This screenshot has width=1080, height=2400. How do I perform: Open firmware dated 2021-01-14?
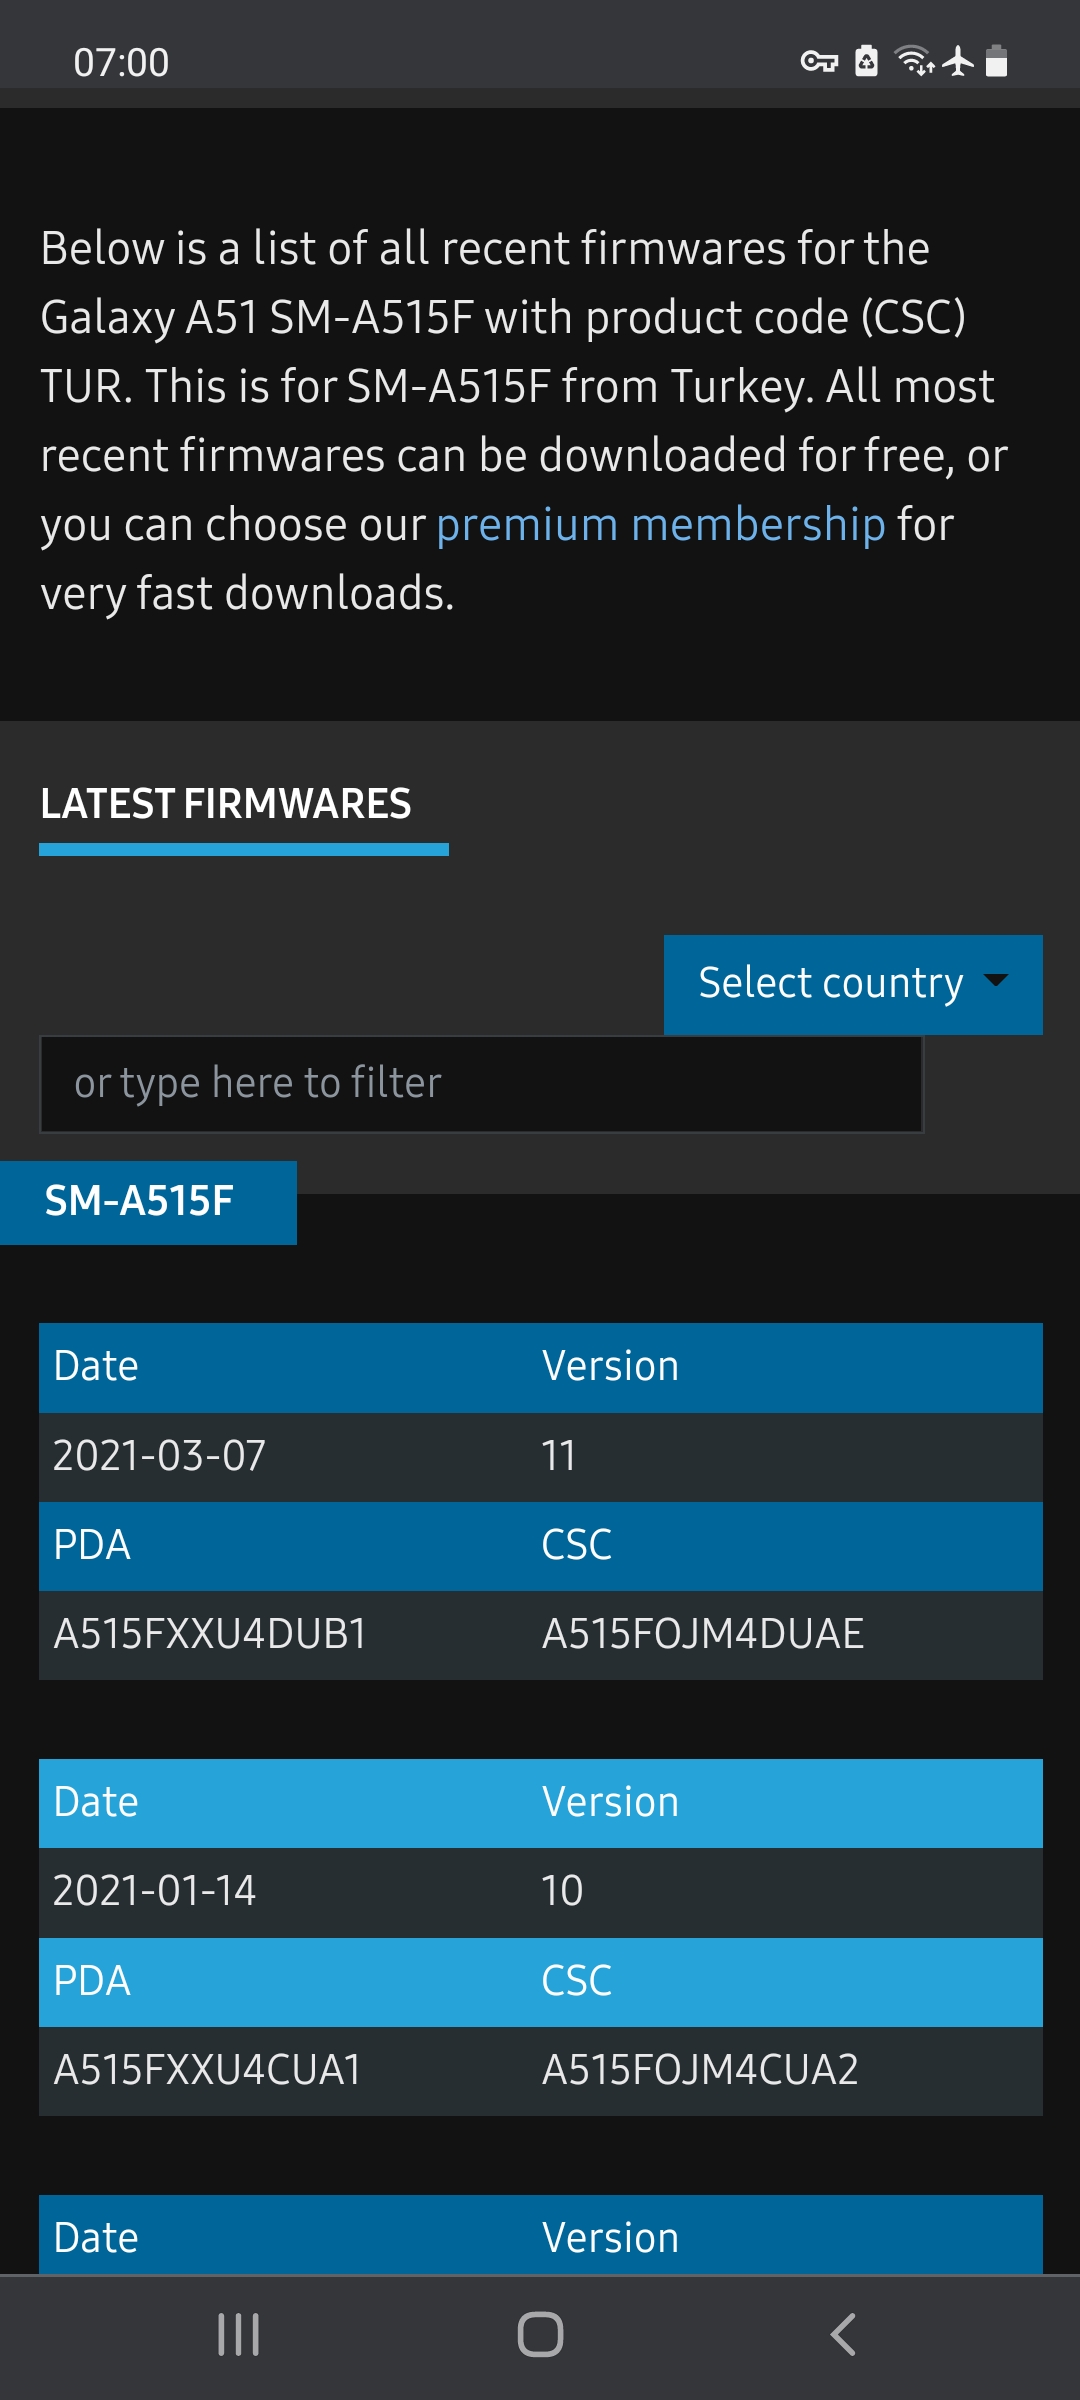155,1891
